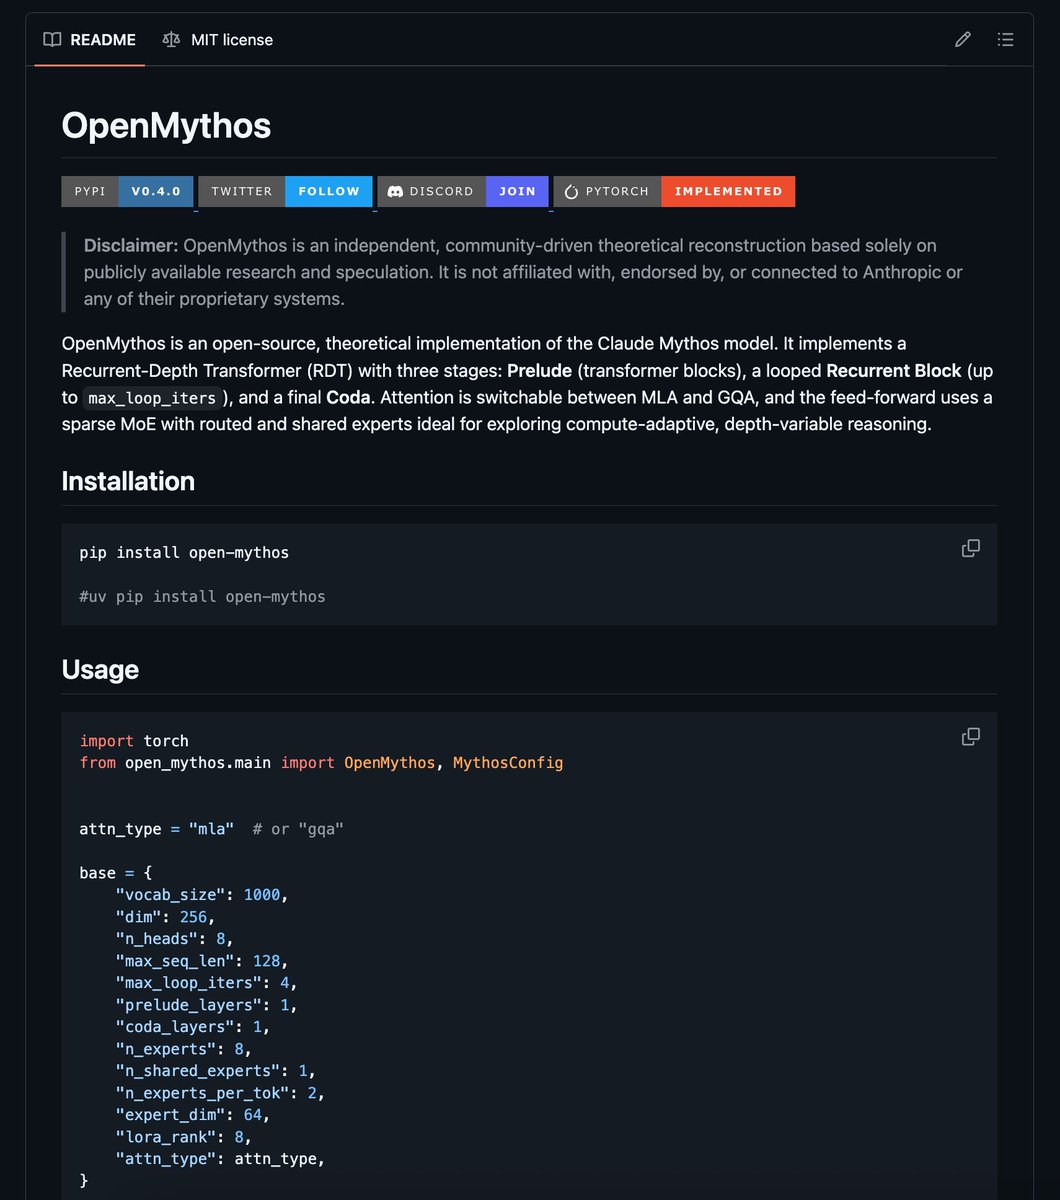Click the "prelude_layers": 1 line
The width and height of the screenshot is (1060, 1200).
[x=207, y=1005]
